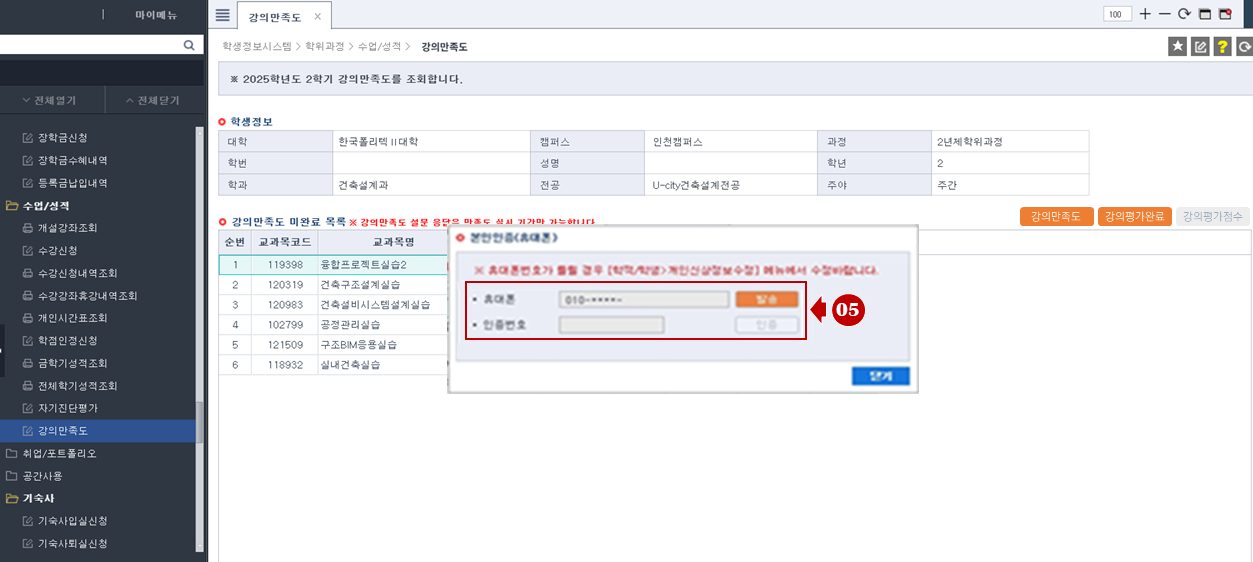The width and height of the screenshot is (1253, 562).
Task: Click the search magnifier icon in sidebar
Action: coord(188,45)
